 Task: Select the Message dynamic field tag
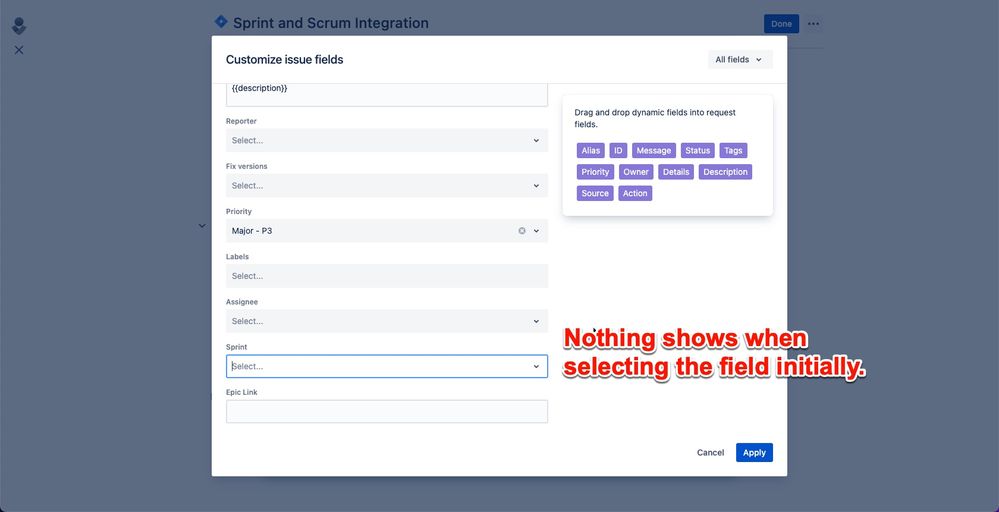pyautogui.click(x=654, y=150)
